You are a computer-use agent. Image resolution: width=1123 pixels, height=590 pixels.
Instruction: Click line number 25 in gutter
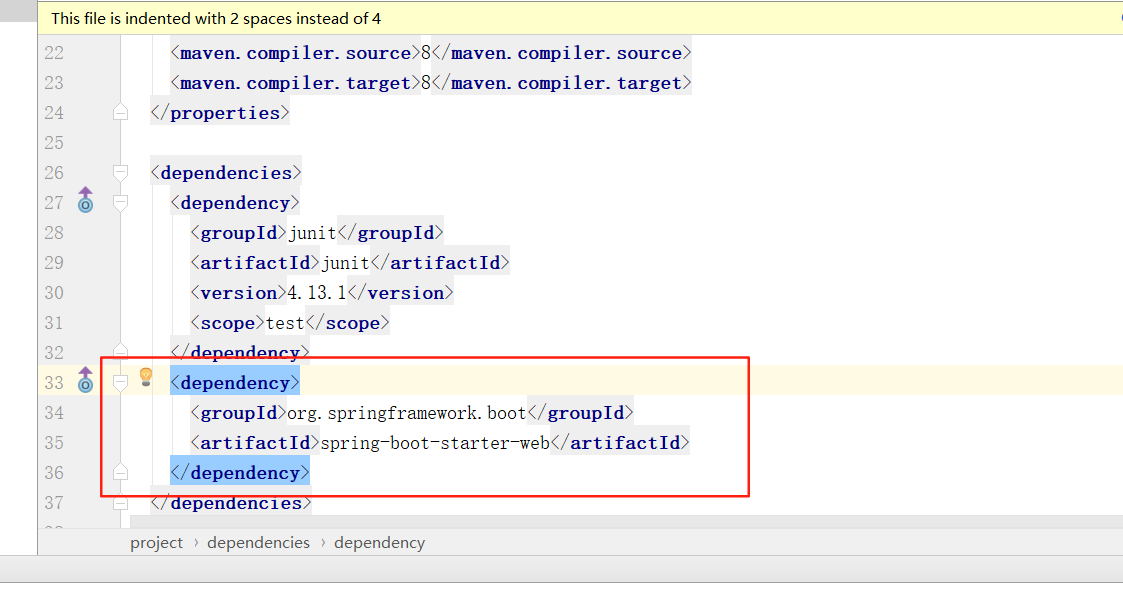pos(54,142)
